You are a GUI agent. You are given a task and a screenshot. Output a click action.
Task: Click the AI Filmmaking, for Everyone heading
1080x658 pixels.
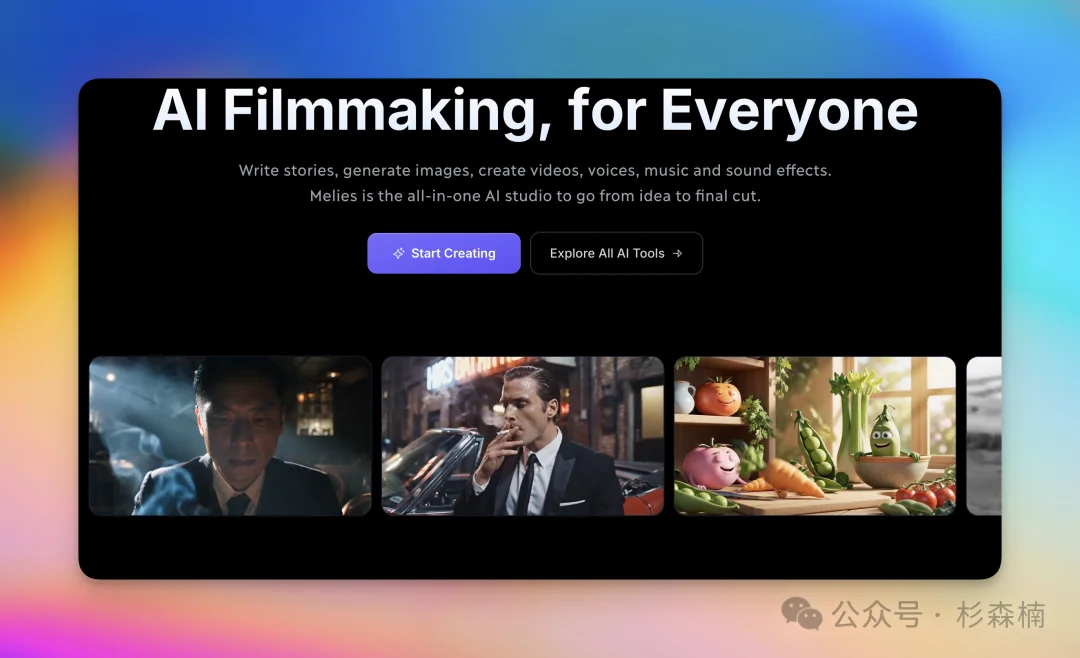point(535,110)
